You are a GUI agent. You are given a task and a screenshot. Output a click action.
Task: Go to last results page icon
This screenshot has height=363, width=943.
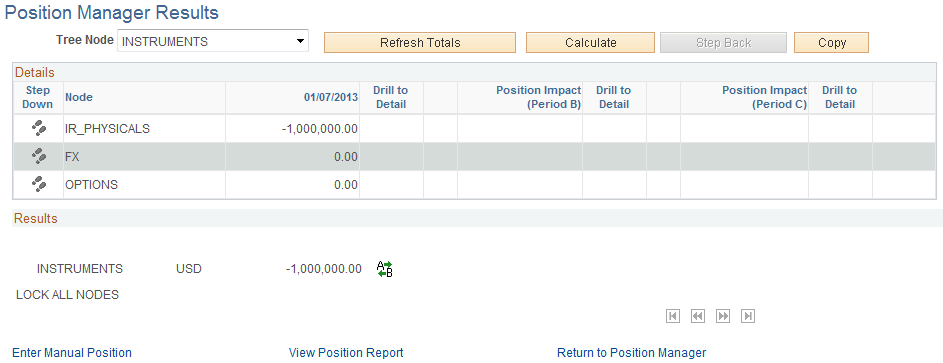748,316
